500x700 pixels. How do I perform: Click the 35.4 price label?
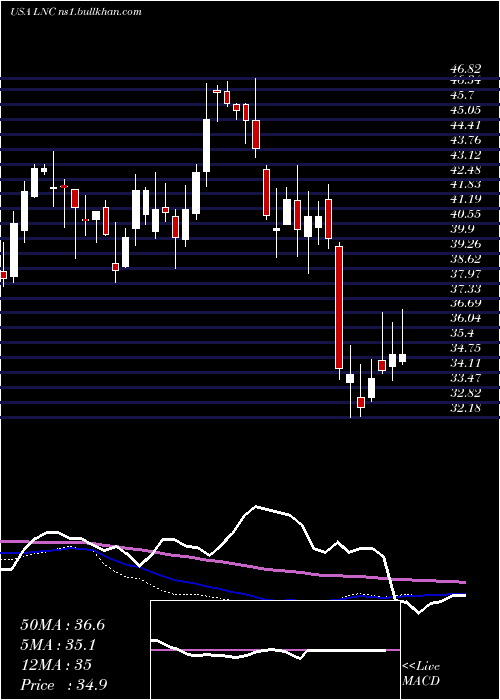463,333
